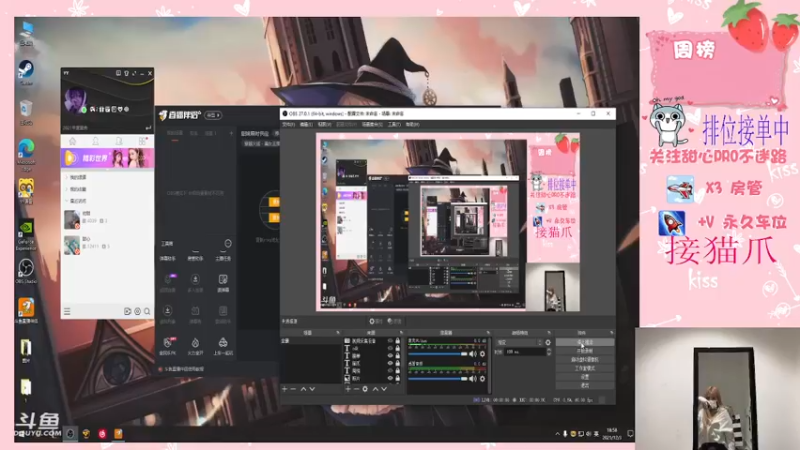Unlock the first text source
Viewport: 800px width, 450px height.
click(397, 348)
